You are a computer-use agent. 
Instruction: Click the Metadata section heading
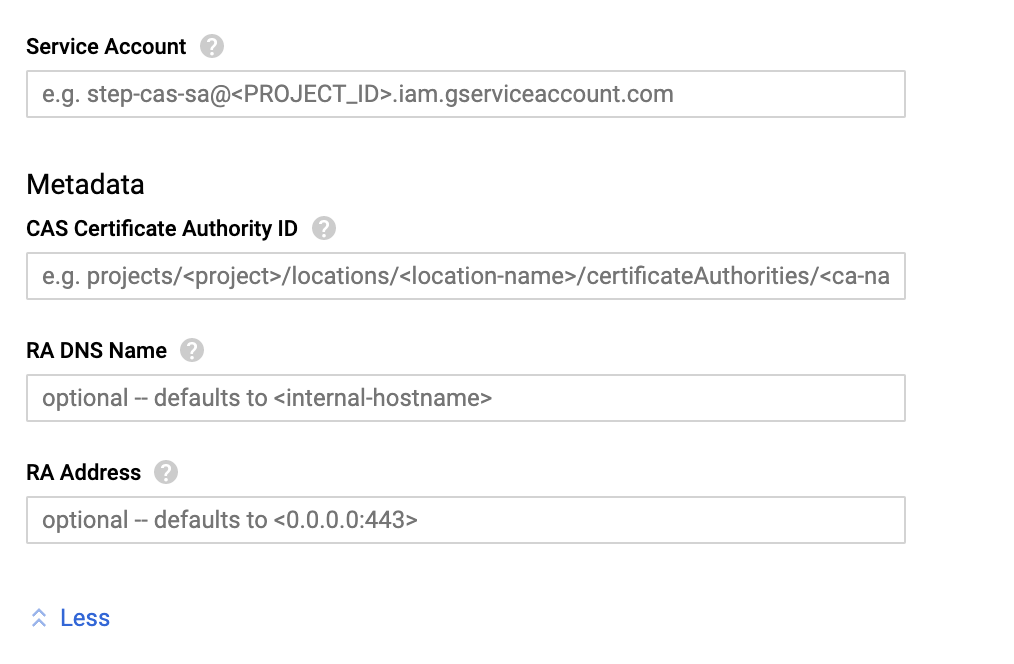tap(85, 184)
